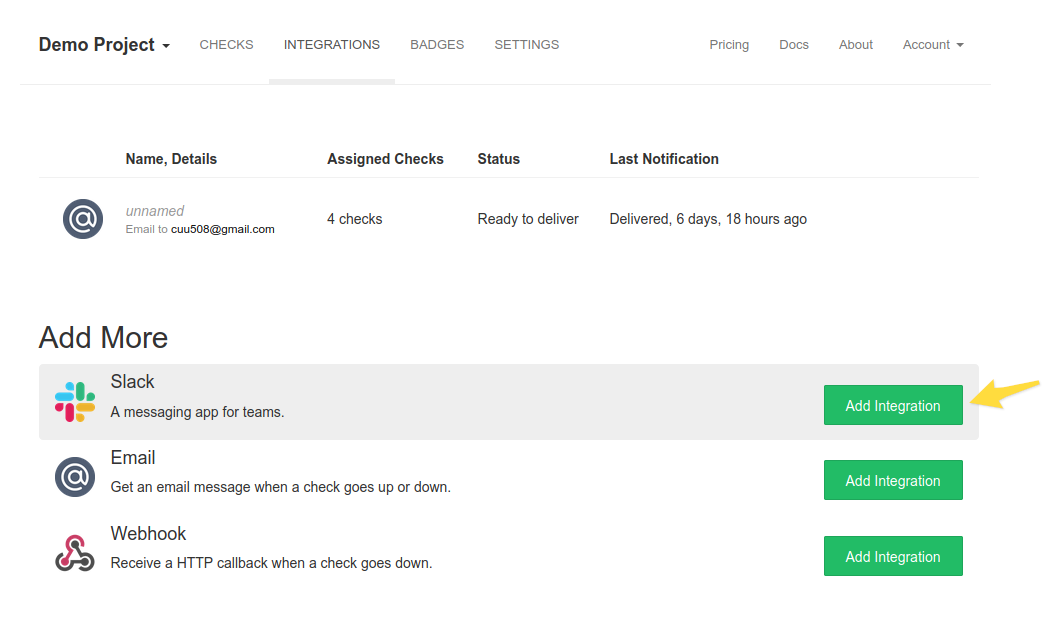
Task: Open the Pricing page
Action: click(x=729, y=44)
